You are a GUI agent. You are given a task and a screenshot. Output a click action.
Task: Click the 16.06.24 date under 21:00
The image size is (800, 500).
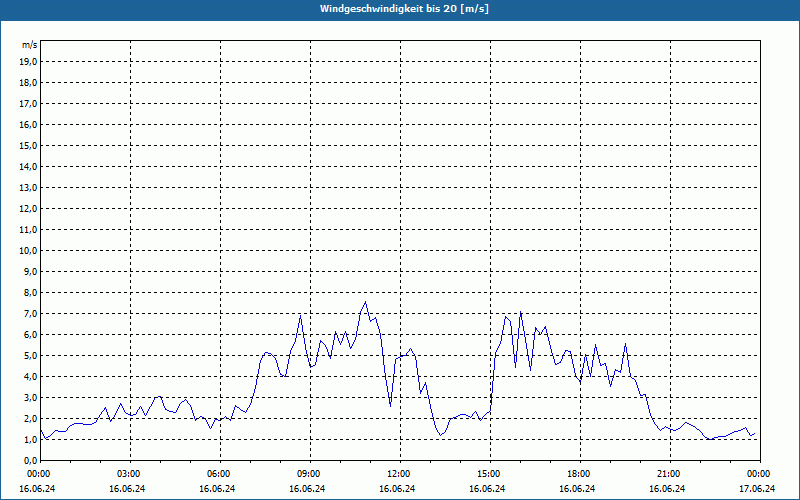pos(667,488)
